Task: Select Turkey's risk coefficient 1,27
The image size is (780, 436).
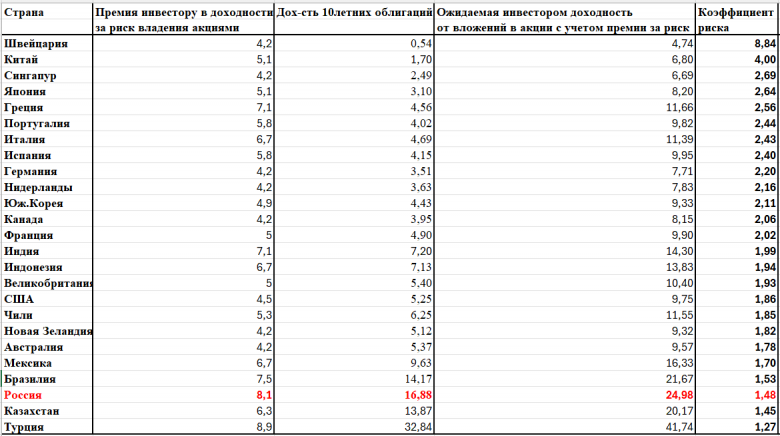Action: tap(765, 427)
